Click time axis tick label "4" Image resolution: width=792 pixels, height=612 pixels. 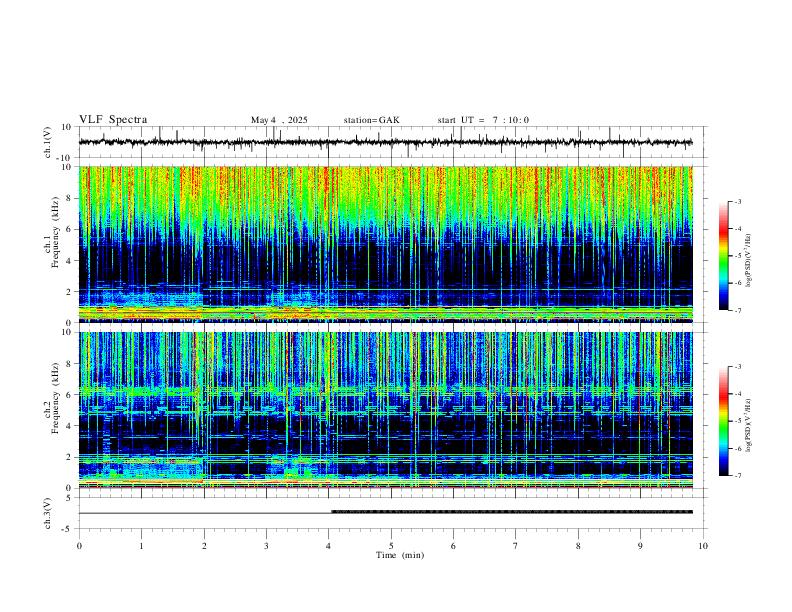[x=329, y=546]
